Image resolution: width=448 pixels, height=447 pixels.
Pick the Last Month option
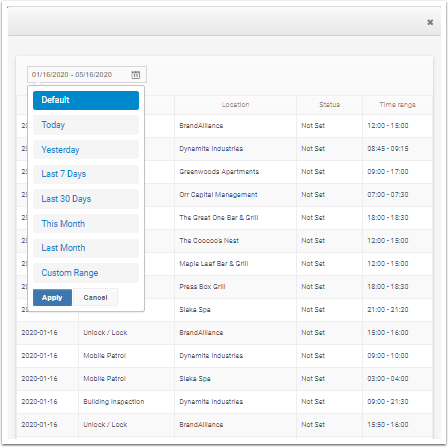(86, 248)
